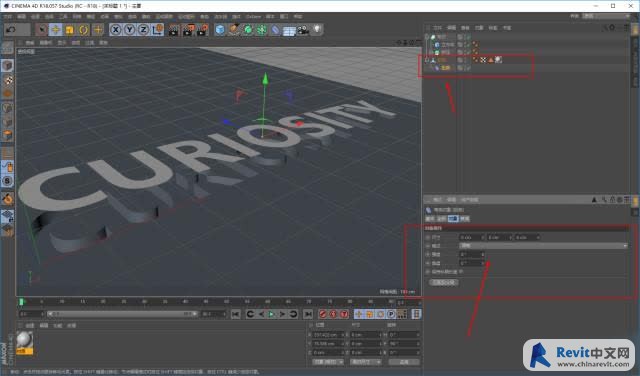Click the material sphere tag on fourth object row

[498, 60]
